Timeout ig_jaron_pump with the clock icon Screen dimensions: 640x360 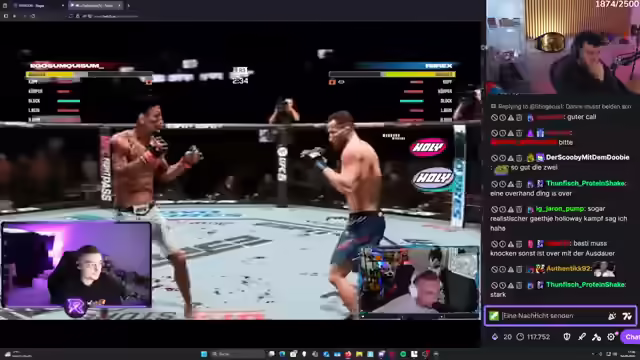tap(502, 209)
